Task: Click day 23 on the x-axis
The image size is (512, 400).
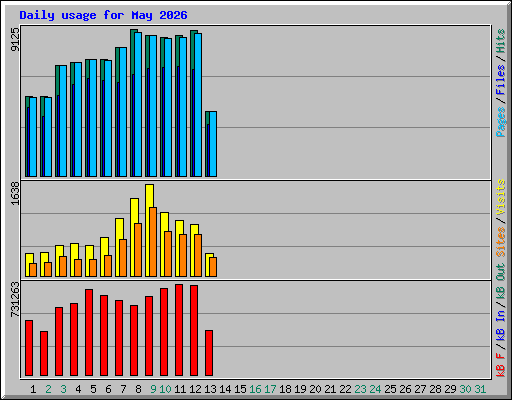Action: tap(360, 389)
